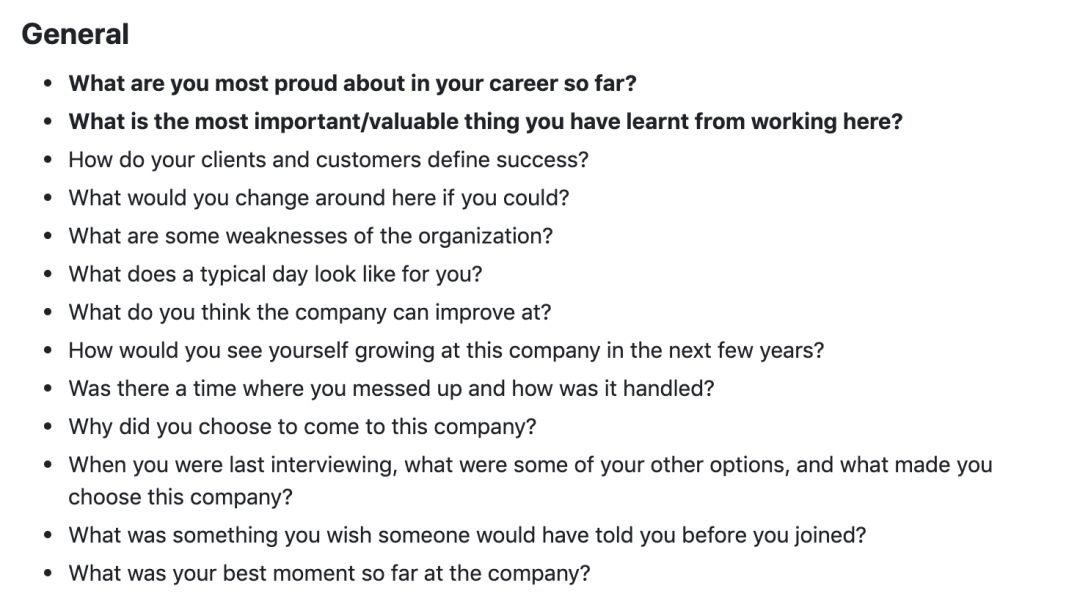Viewport: 1080px width, 613px height.
Task: Click the wrapped line 'choose this company?'
Action: point(180,497)
